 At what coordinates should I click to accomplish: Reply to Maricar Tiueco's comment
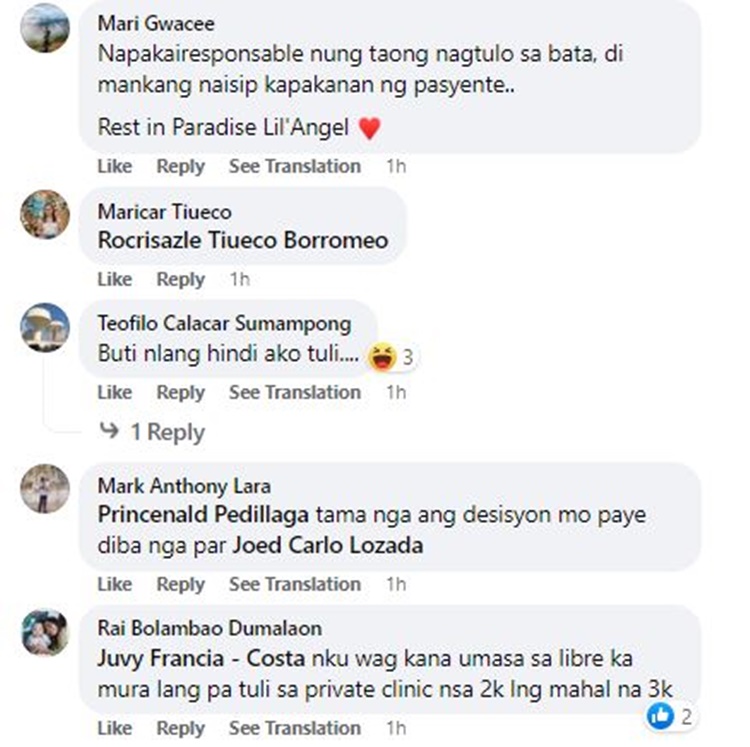[x=180, y=279]
